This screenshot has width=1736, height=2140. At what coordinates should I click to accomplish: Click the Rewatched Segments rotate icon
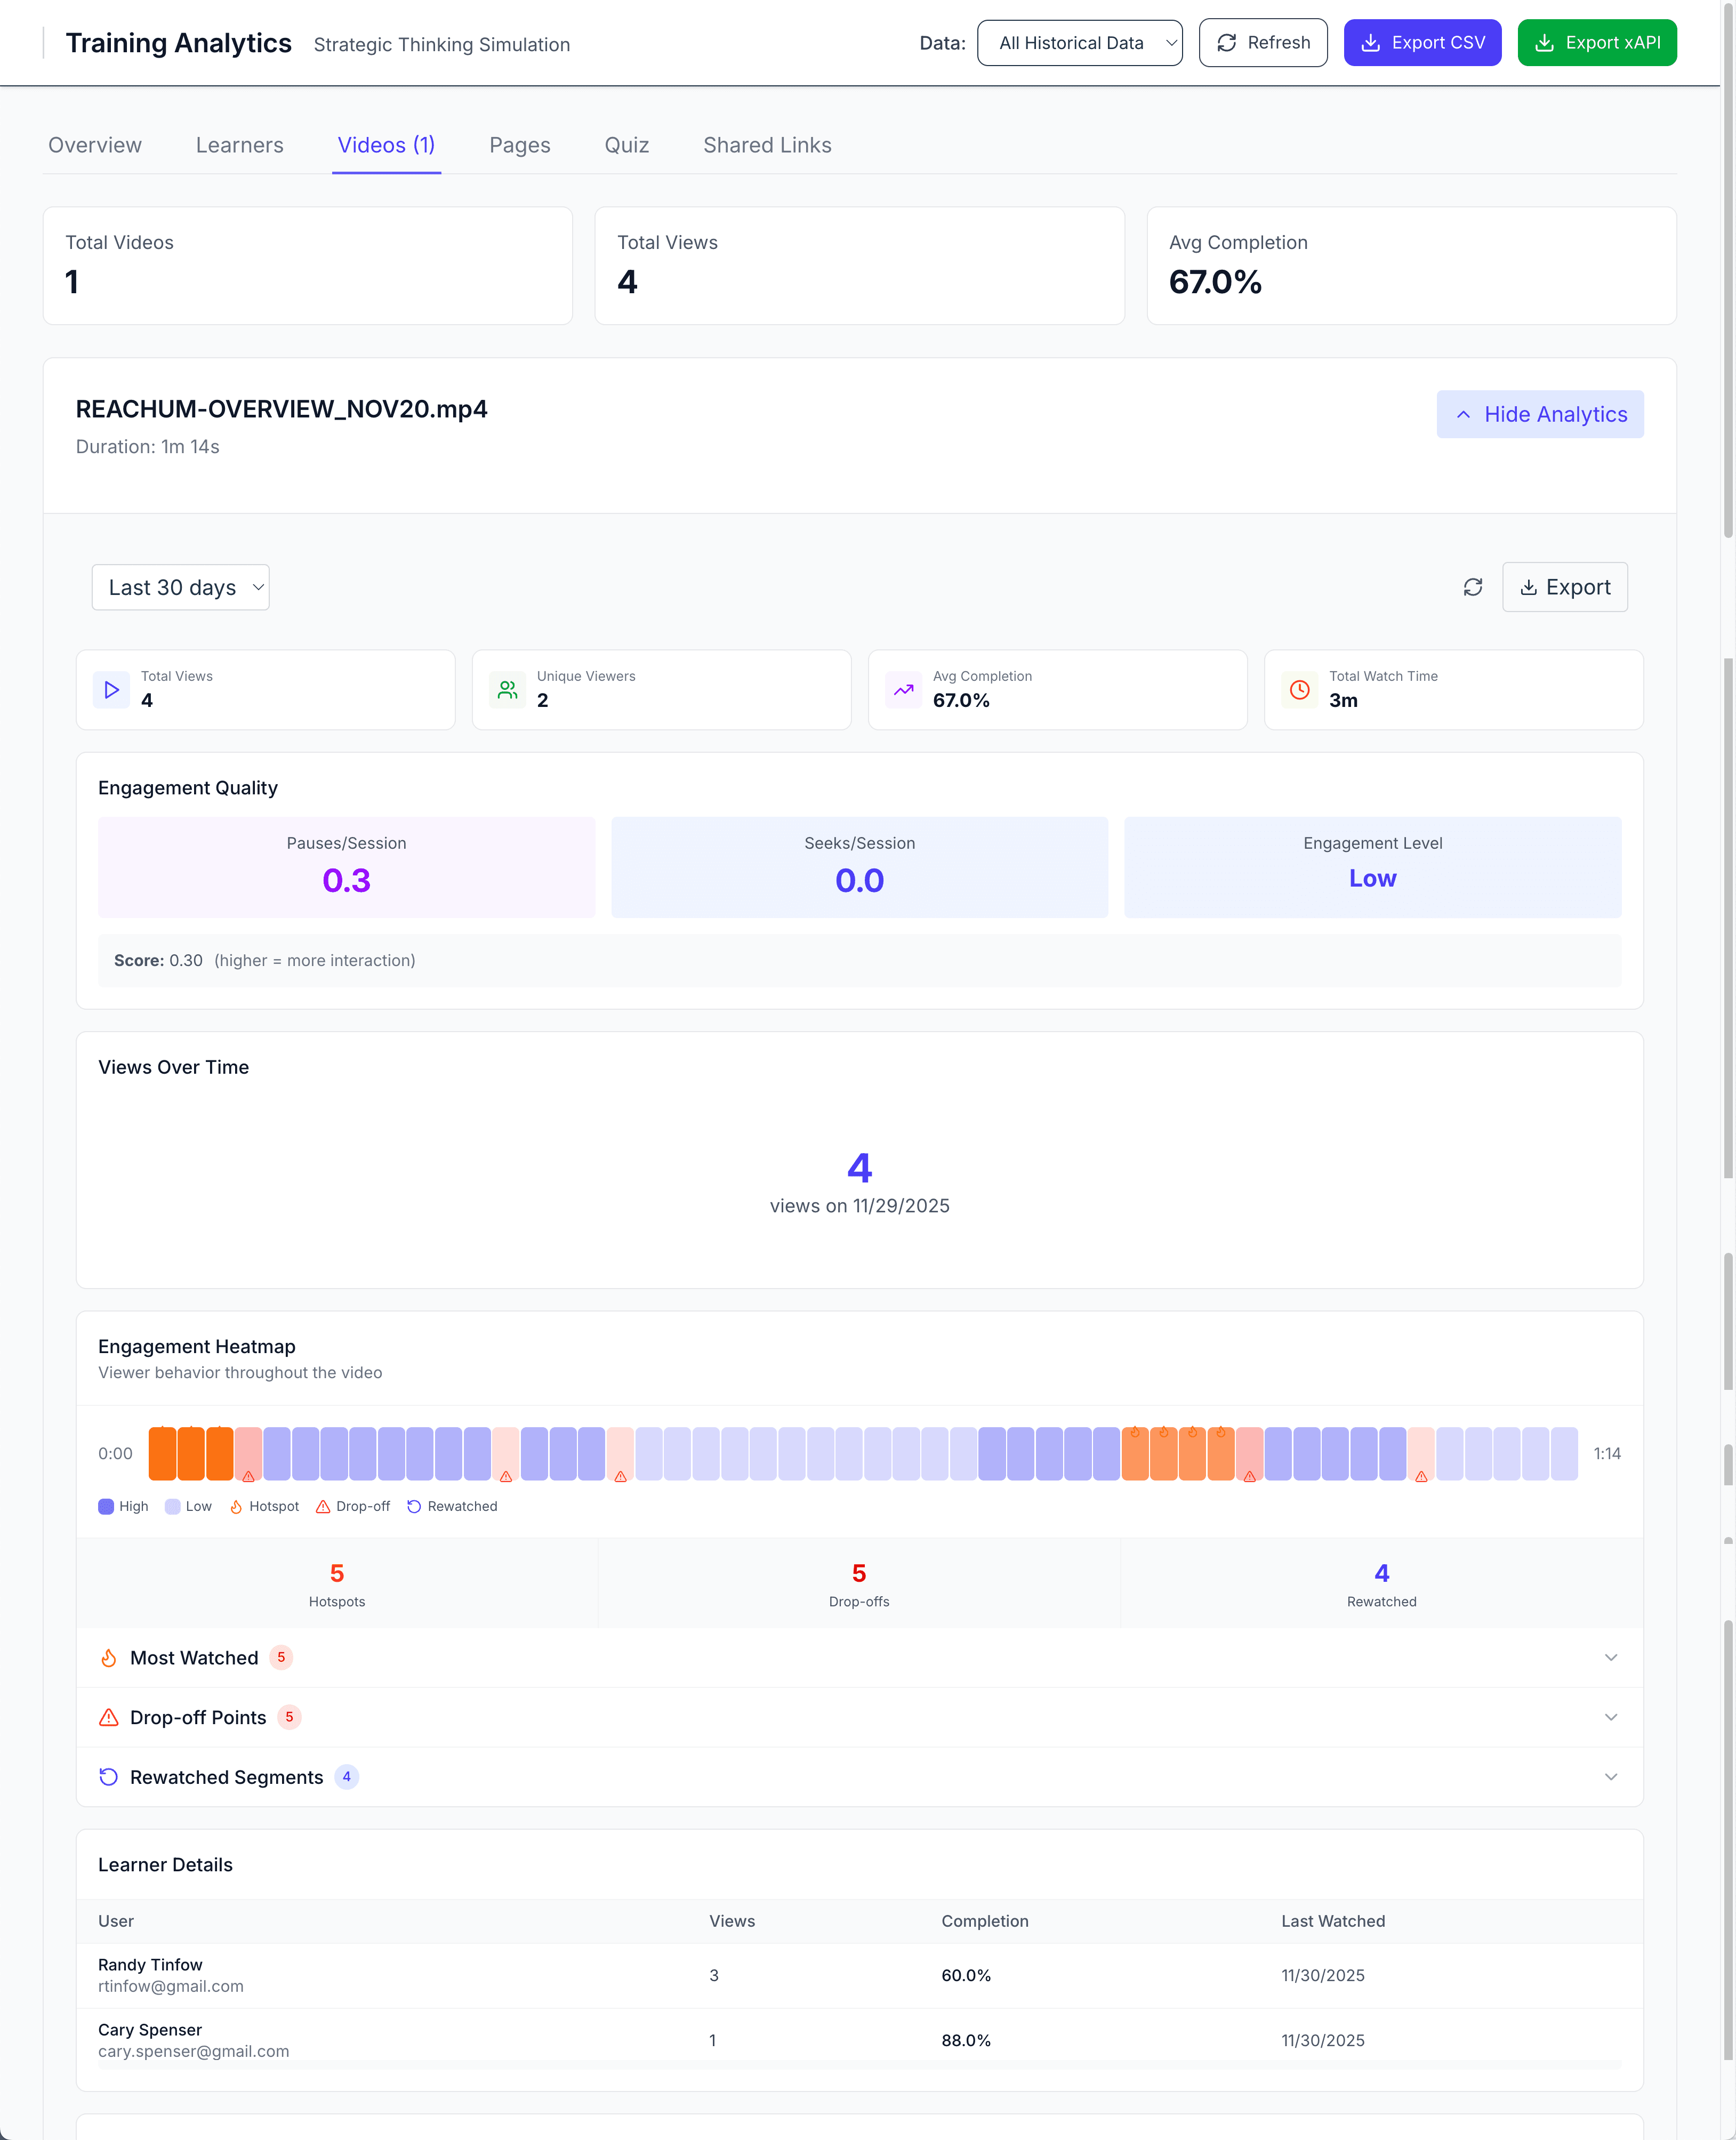109,1777
